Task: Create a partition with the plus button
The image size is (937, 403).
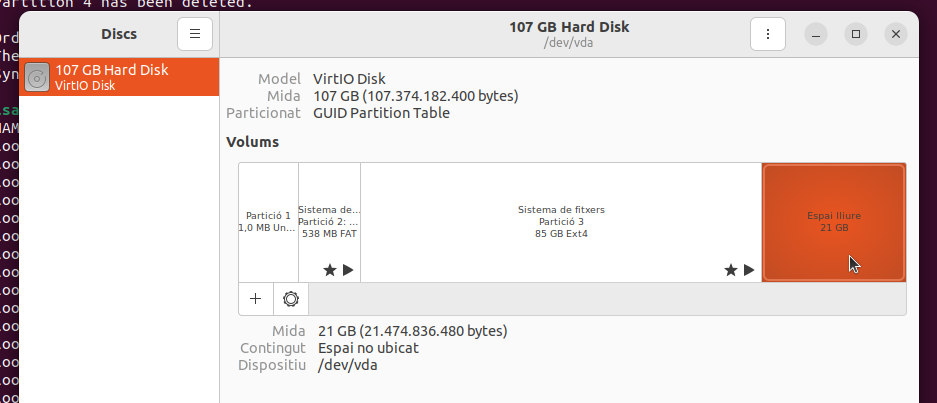Action: pos(256,298)
